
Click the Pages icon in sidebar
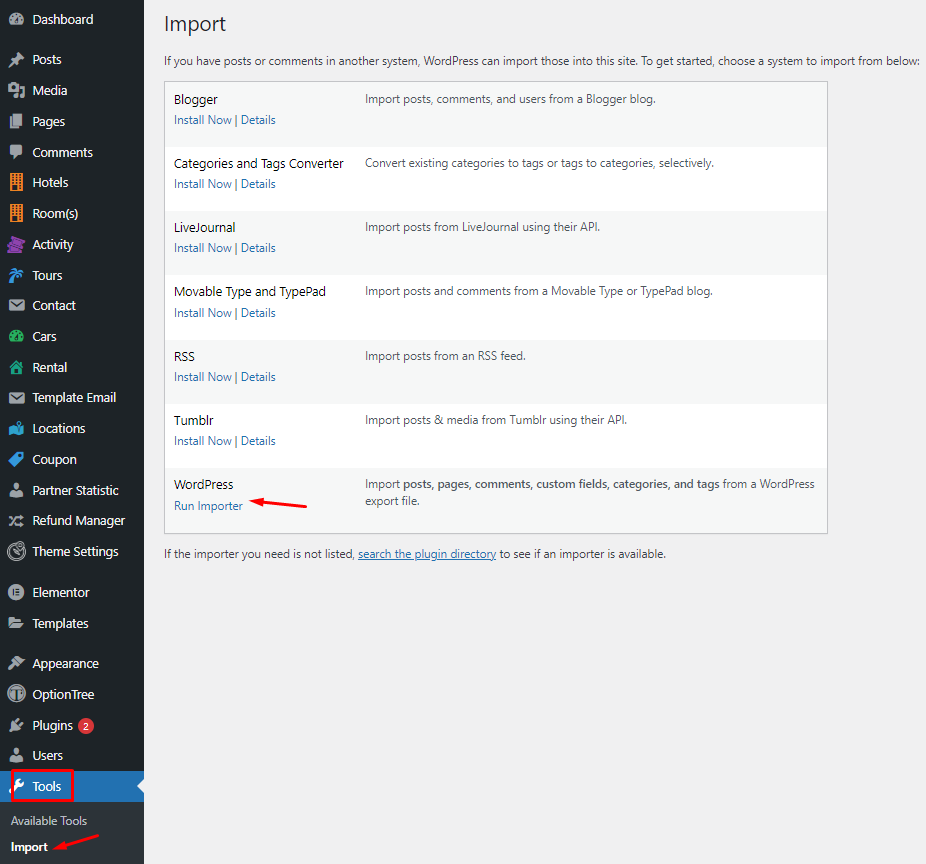tap(17, 122)
